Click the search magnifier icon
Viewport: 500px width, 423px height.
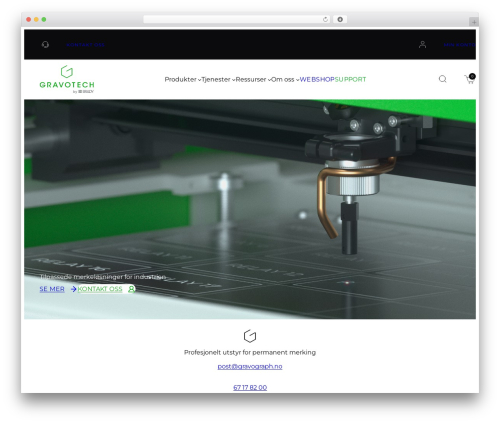tap(442, 79)
